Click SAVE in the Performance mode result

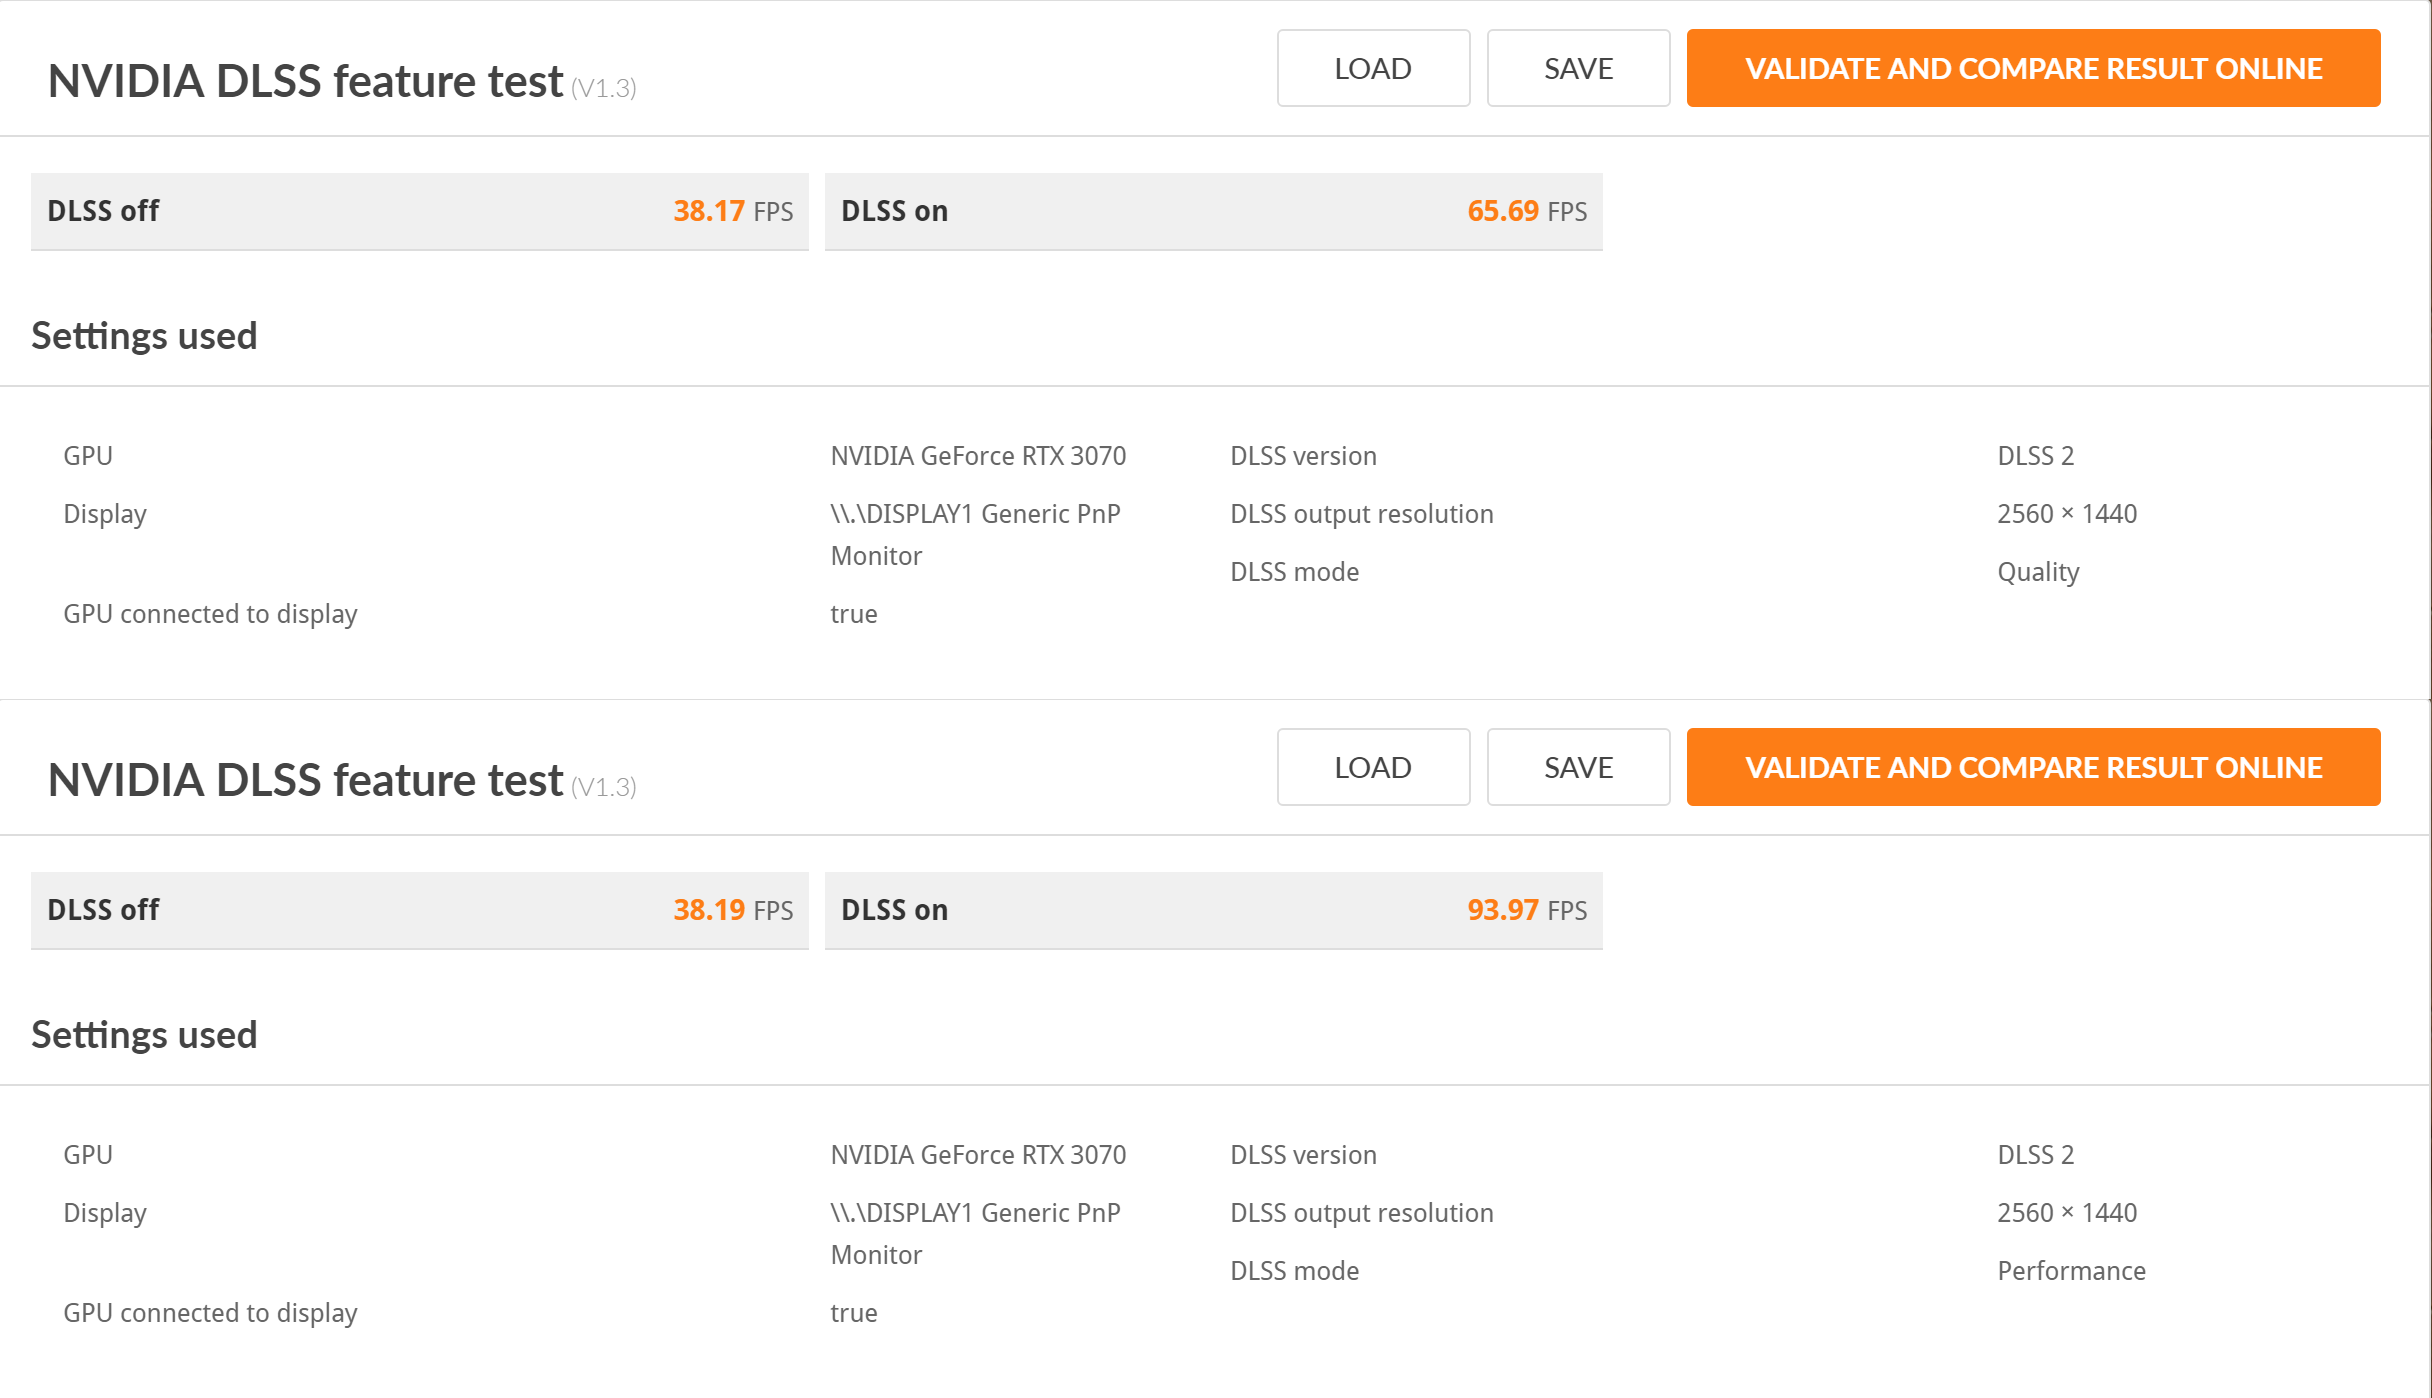1578,767
